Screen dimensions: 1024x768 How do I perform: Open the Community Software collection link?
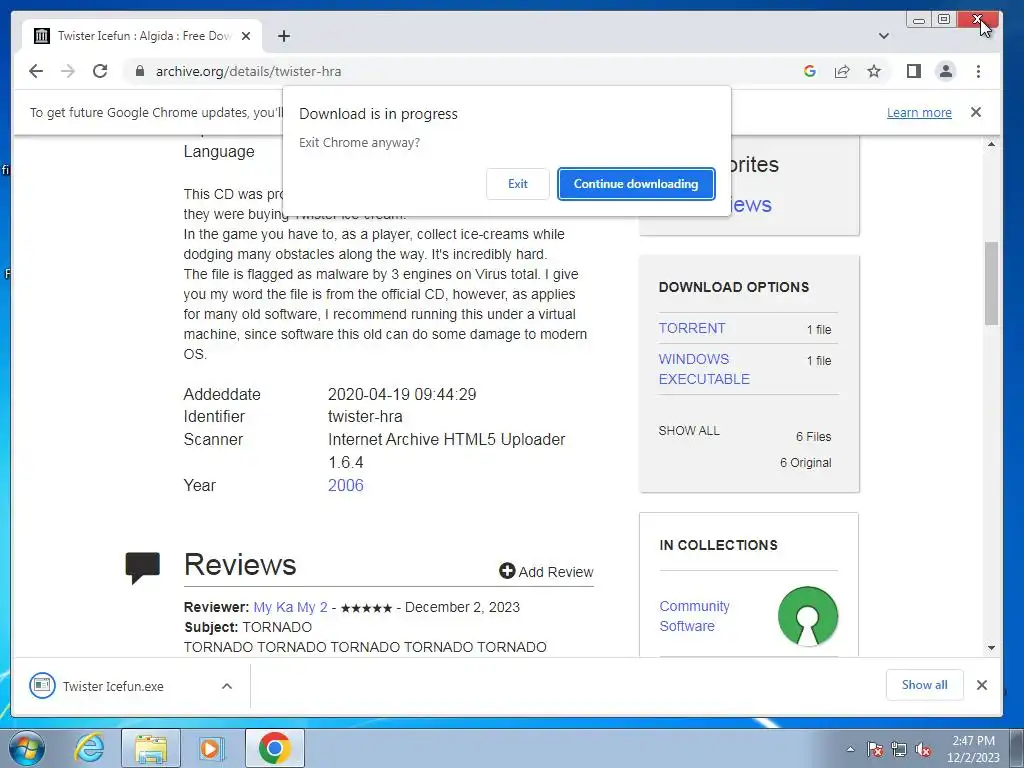(694, 616)
